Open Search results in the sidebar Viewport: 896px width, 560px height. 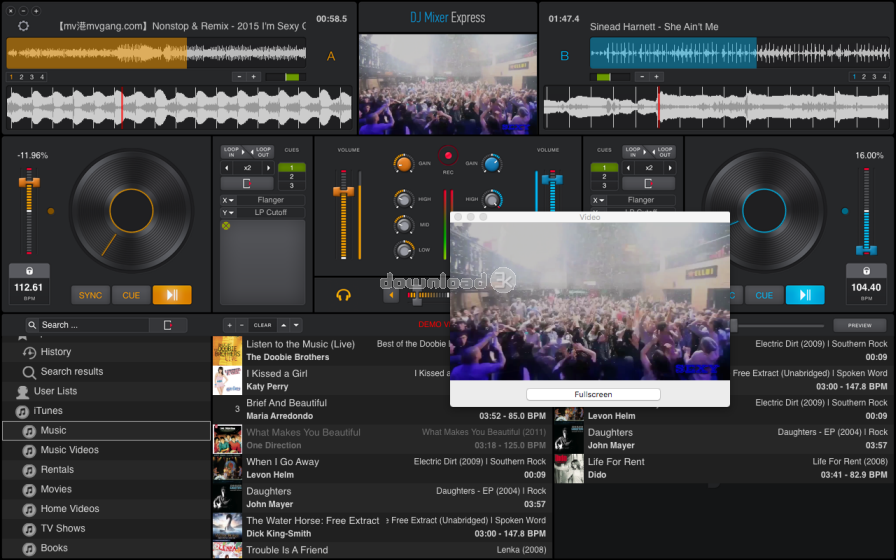[x=71, y=371]
